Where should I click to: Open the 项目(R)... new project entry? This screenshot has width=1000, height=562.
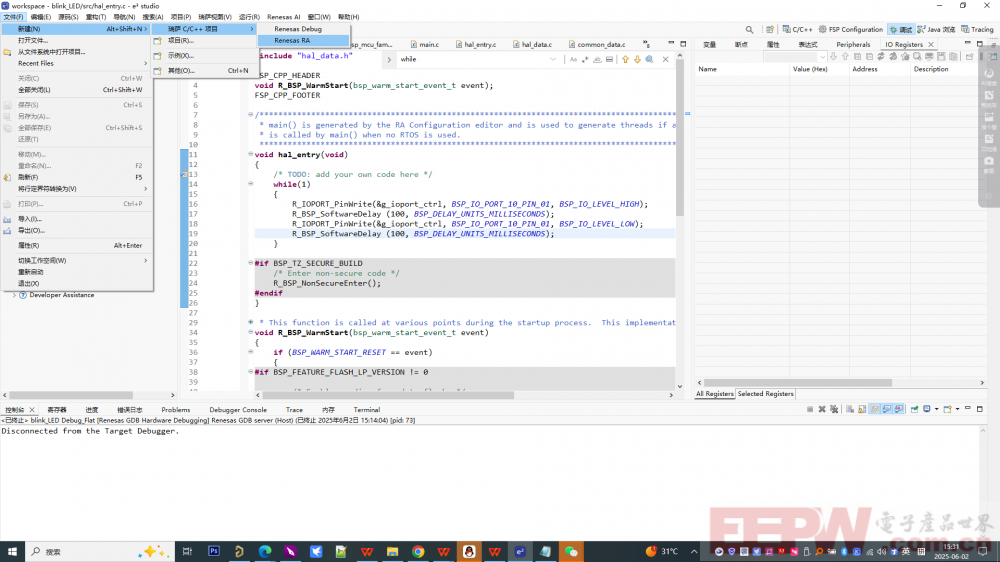[x=204, y=40]
